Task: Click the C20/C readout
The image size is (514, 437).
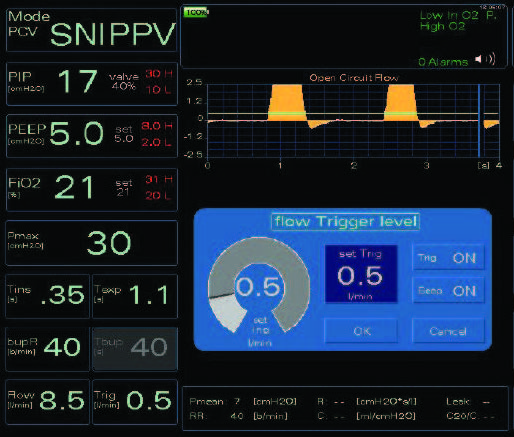Action: [470, 416]
